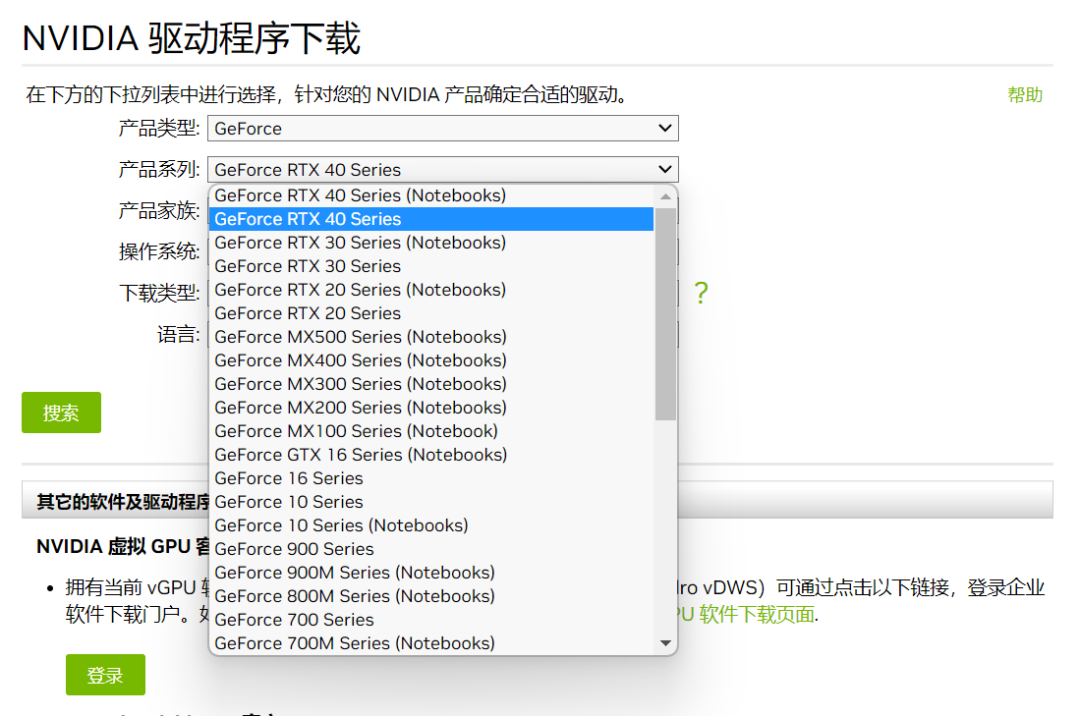Screen dimensions: 1080x716
Task: Open the 帮助 help link
Action: click(x=1025, y=95)
